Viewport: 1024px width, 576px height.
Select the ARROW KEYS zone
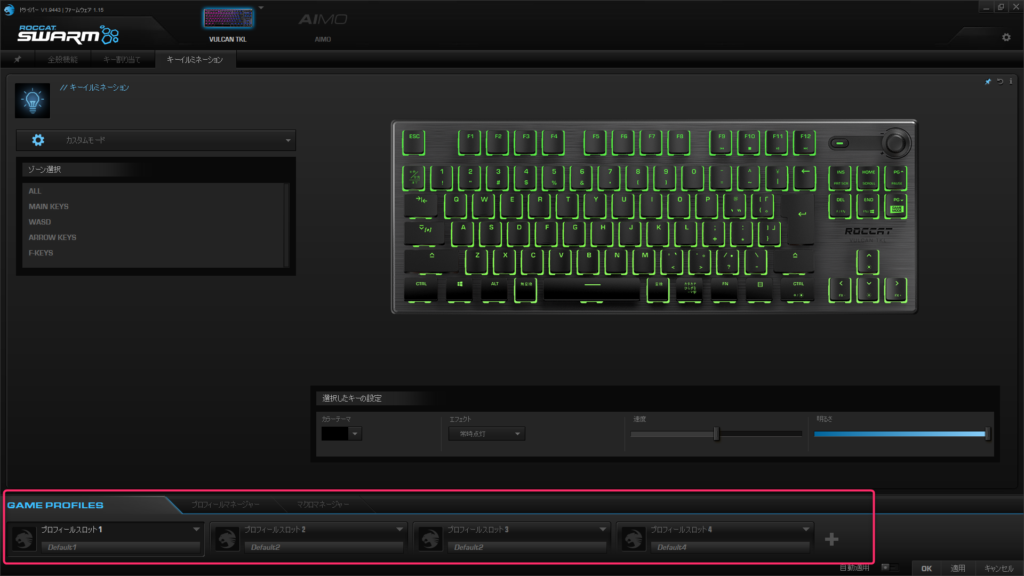[x=52, y=238]
